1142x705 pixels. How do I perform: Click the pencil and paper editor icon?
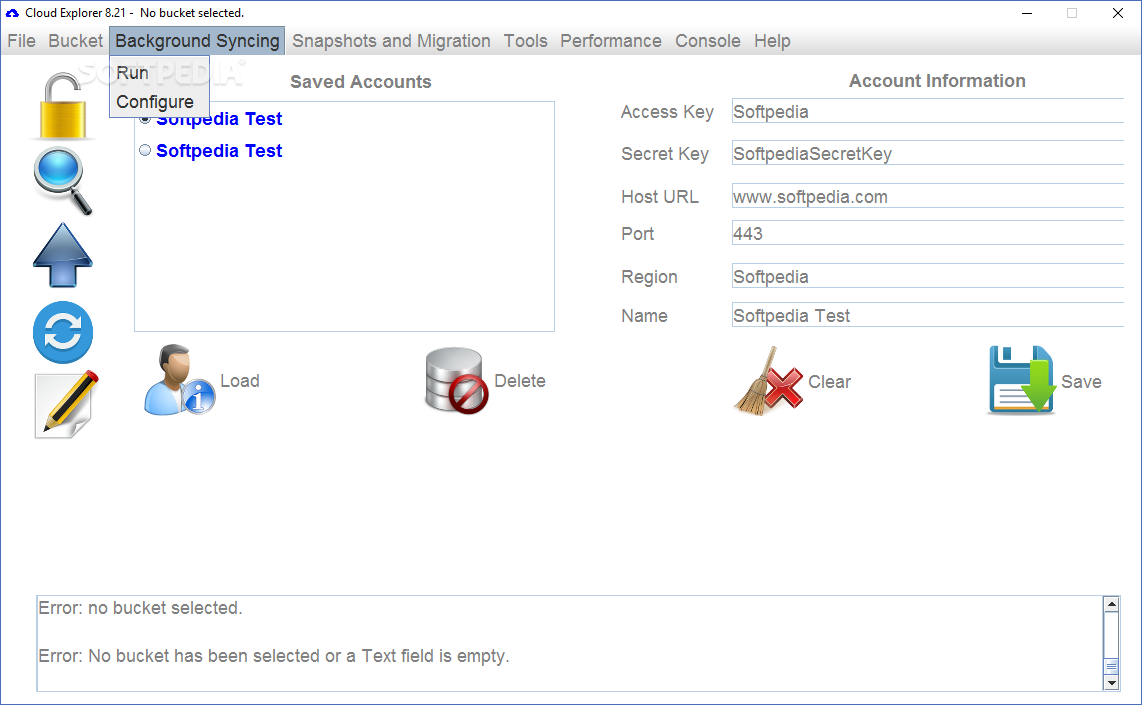click(66, 404)
